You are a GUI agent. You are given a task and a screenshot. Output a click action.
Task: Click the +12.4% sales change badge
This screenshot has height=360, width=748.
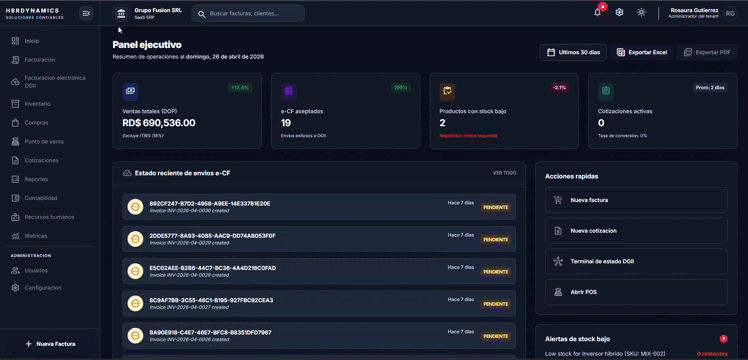(240, 88)
